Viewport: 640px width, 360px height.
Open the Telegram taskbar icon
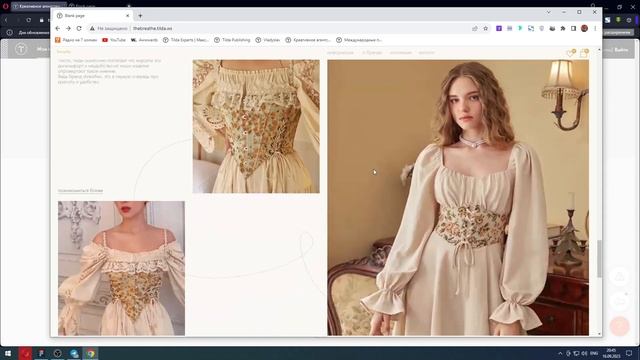coord(74,353)
